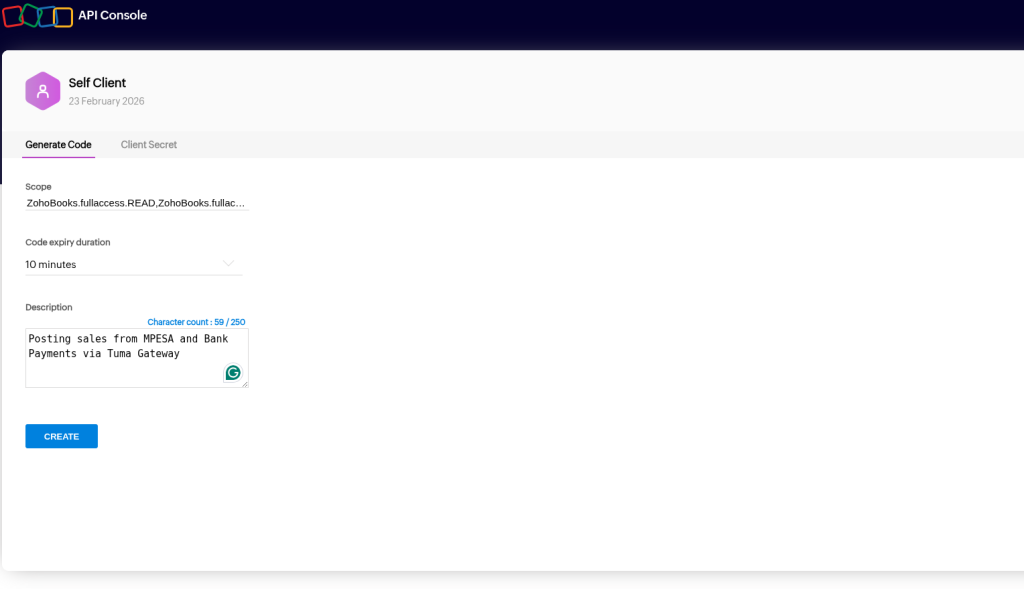Click the date 23 February 2026

[106, 101]
